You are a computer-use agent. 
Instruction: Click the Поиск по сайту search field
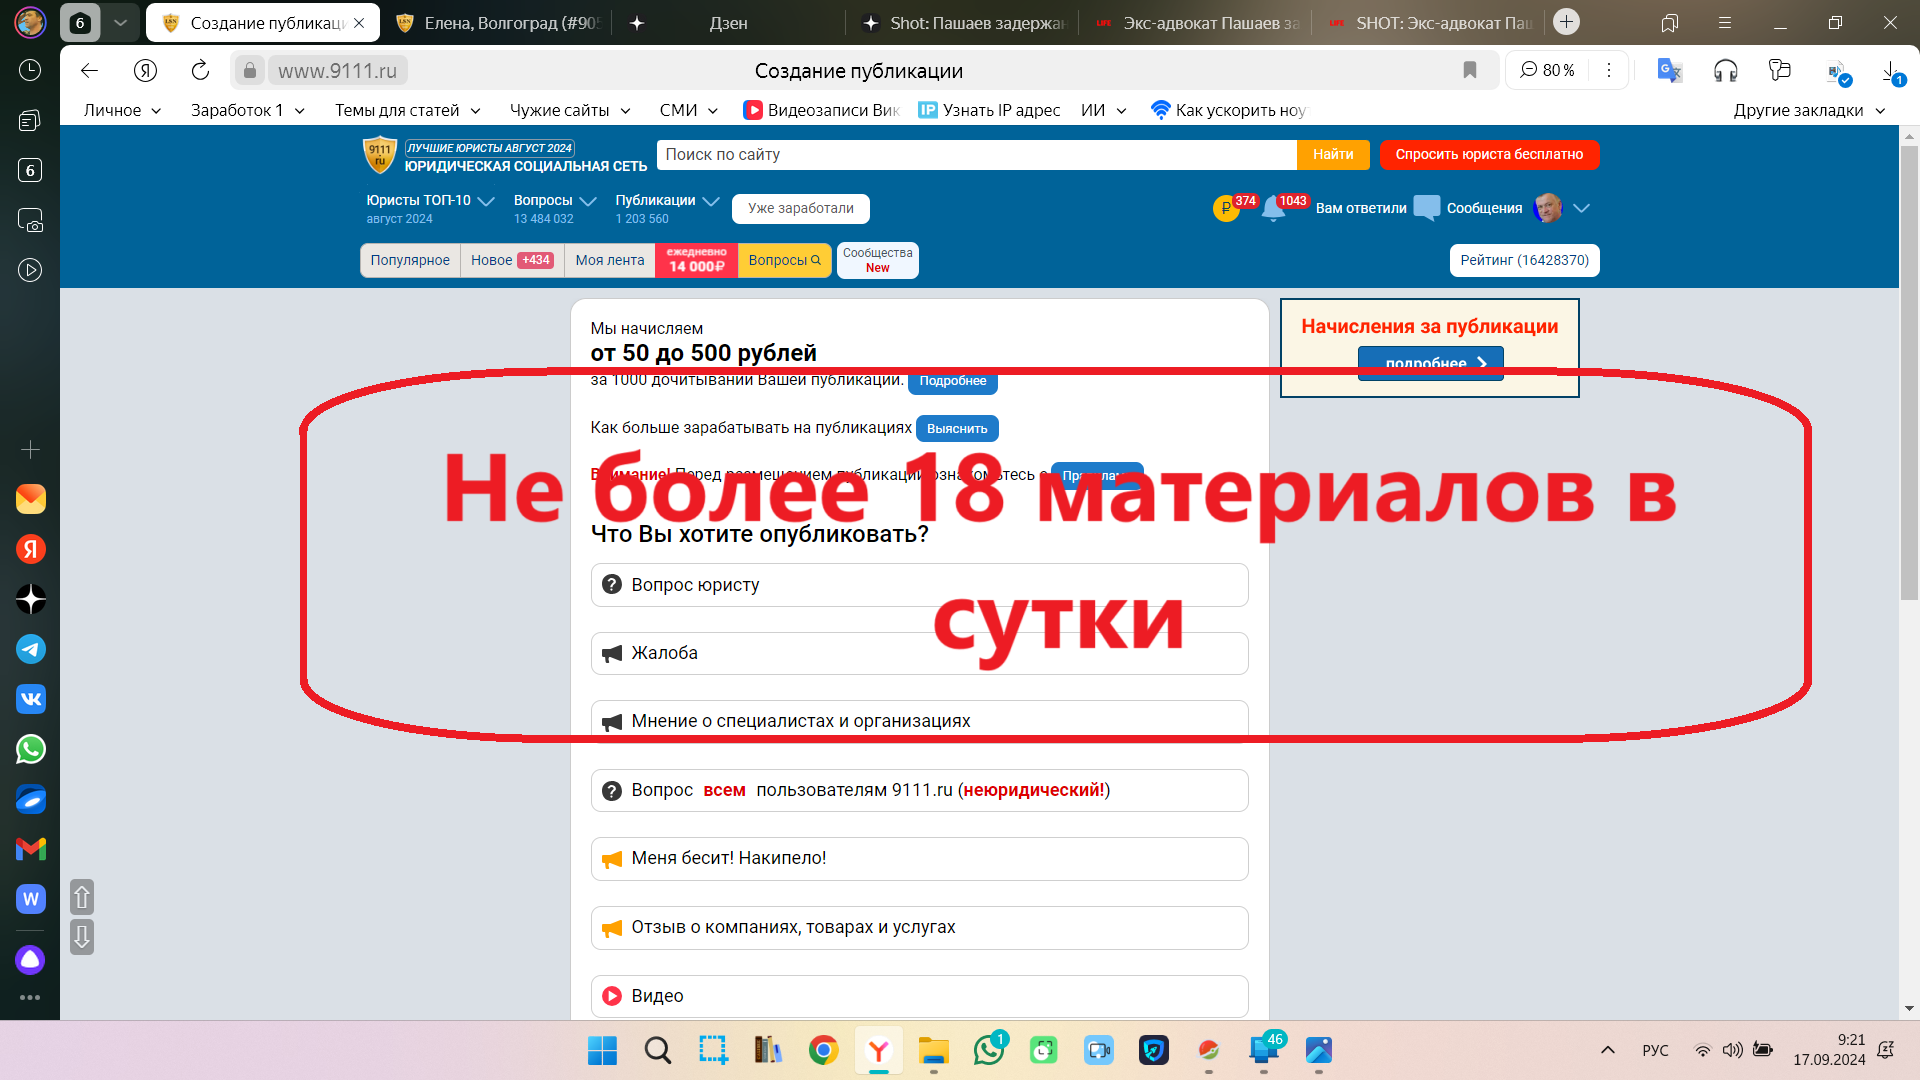click(x=976, y=154)
